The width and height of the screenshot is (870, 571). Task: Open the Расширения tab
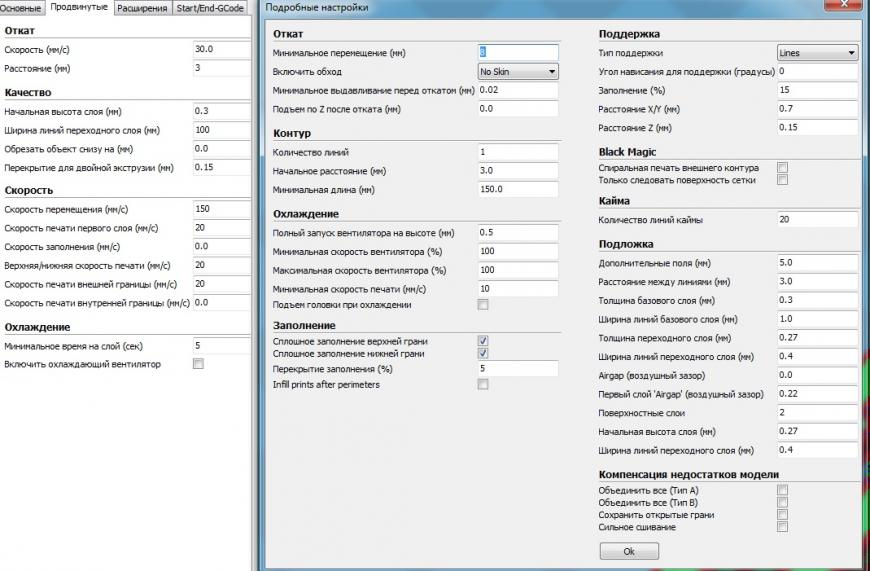142,8
